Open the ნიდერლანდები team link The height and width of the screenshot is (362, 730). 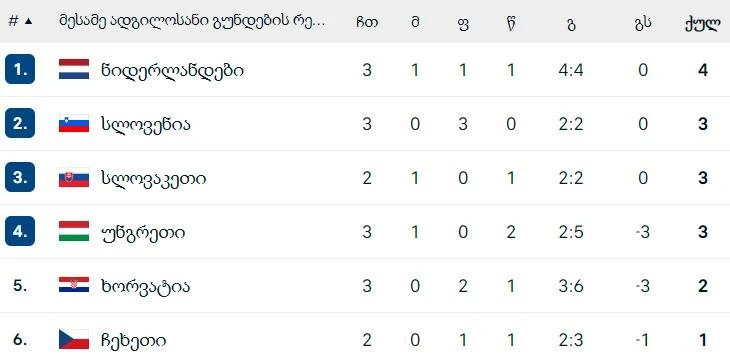[x=172, y=71]
